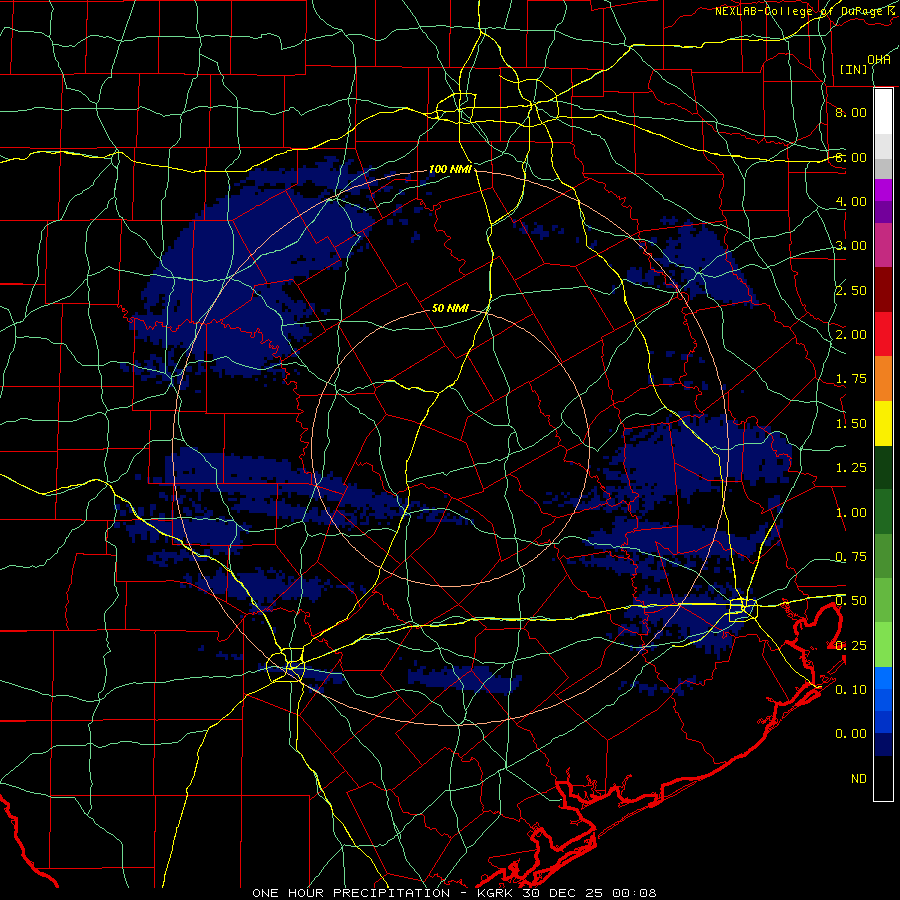900x900 pixels.
Task: Click the 2.00 legend value
Action: point(850,335)
